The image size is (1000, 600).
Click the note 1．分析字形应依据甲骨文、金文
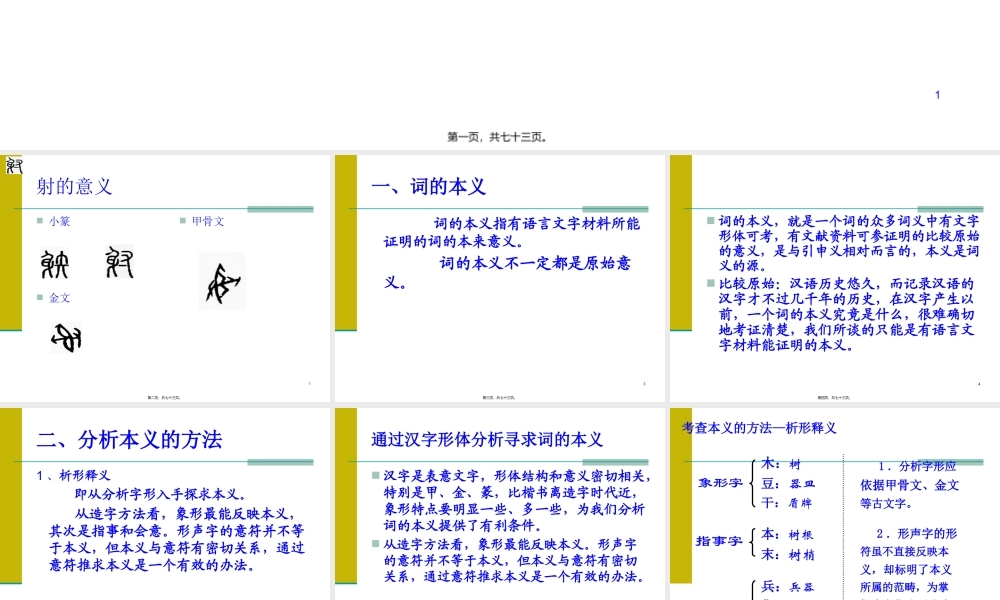(x=909, y=485)
